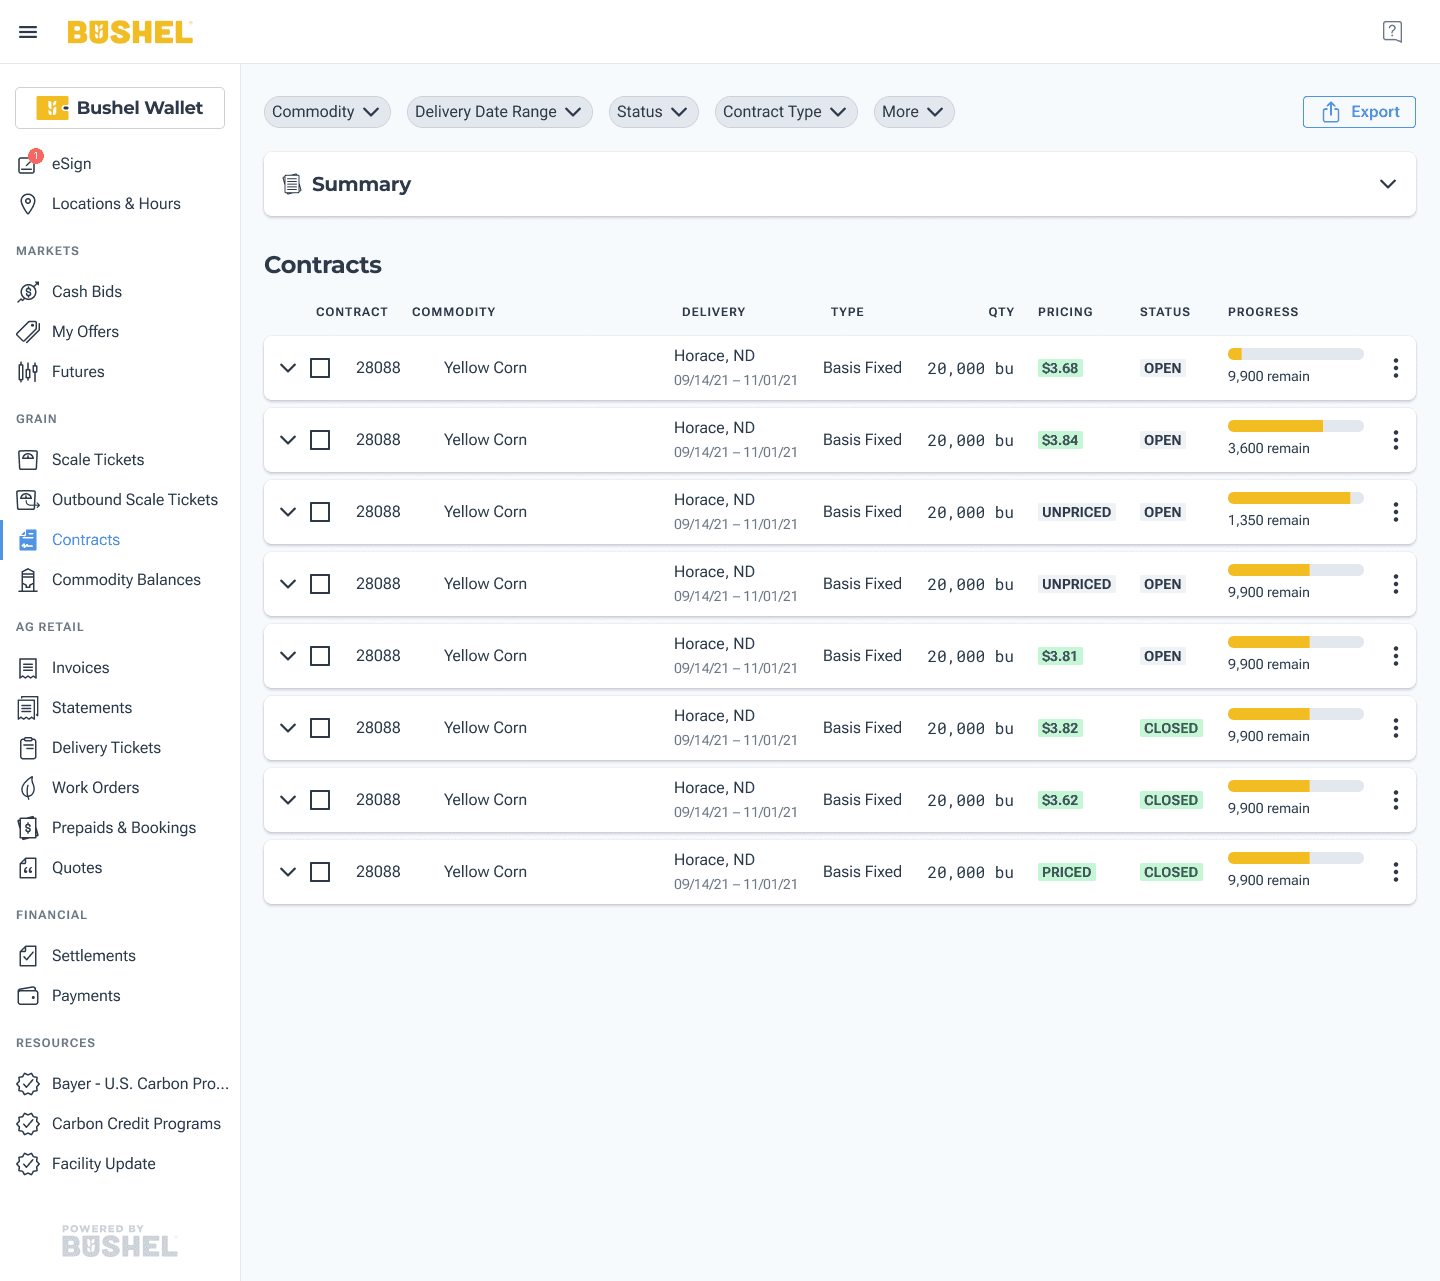Open the Delivery Date Range filter
The height and width of the screenshot is (1281, 1440).
[500, 112]
